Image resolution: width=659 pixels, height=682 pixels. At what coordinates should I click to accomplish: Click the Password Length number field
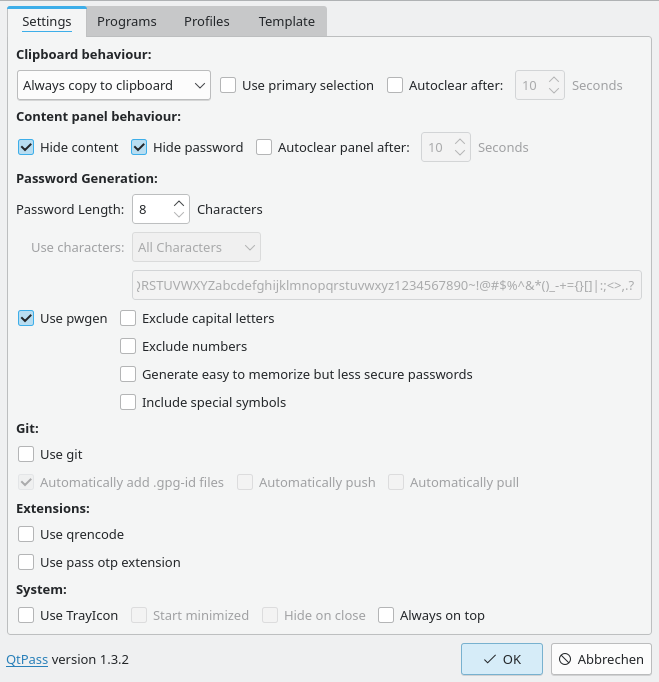click(151, 210)
